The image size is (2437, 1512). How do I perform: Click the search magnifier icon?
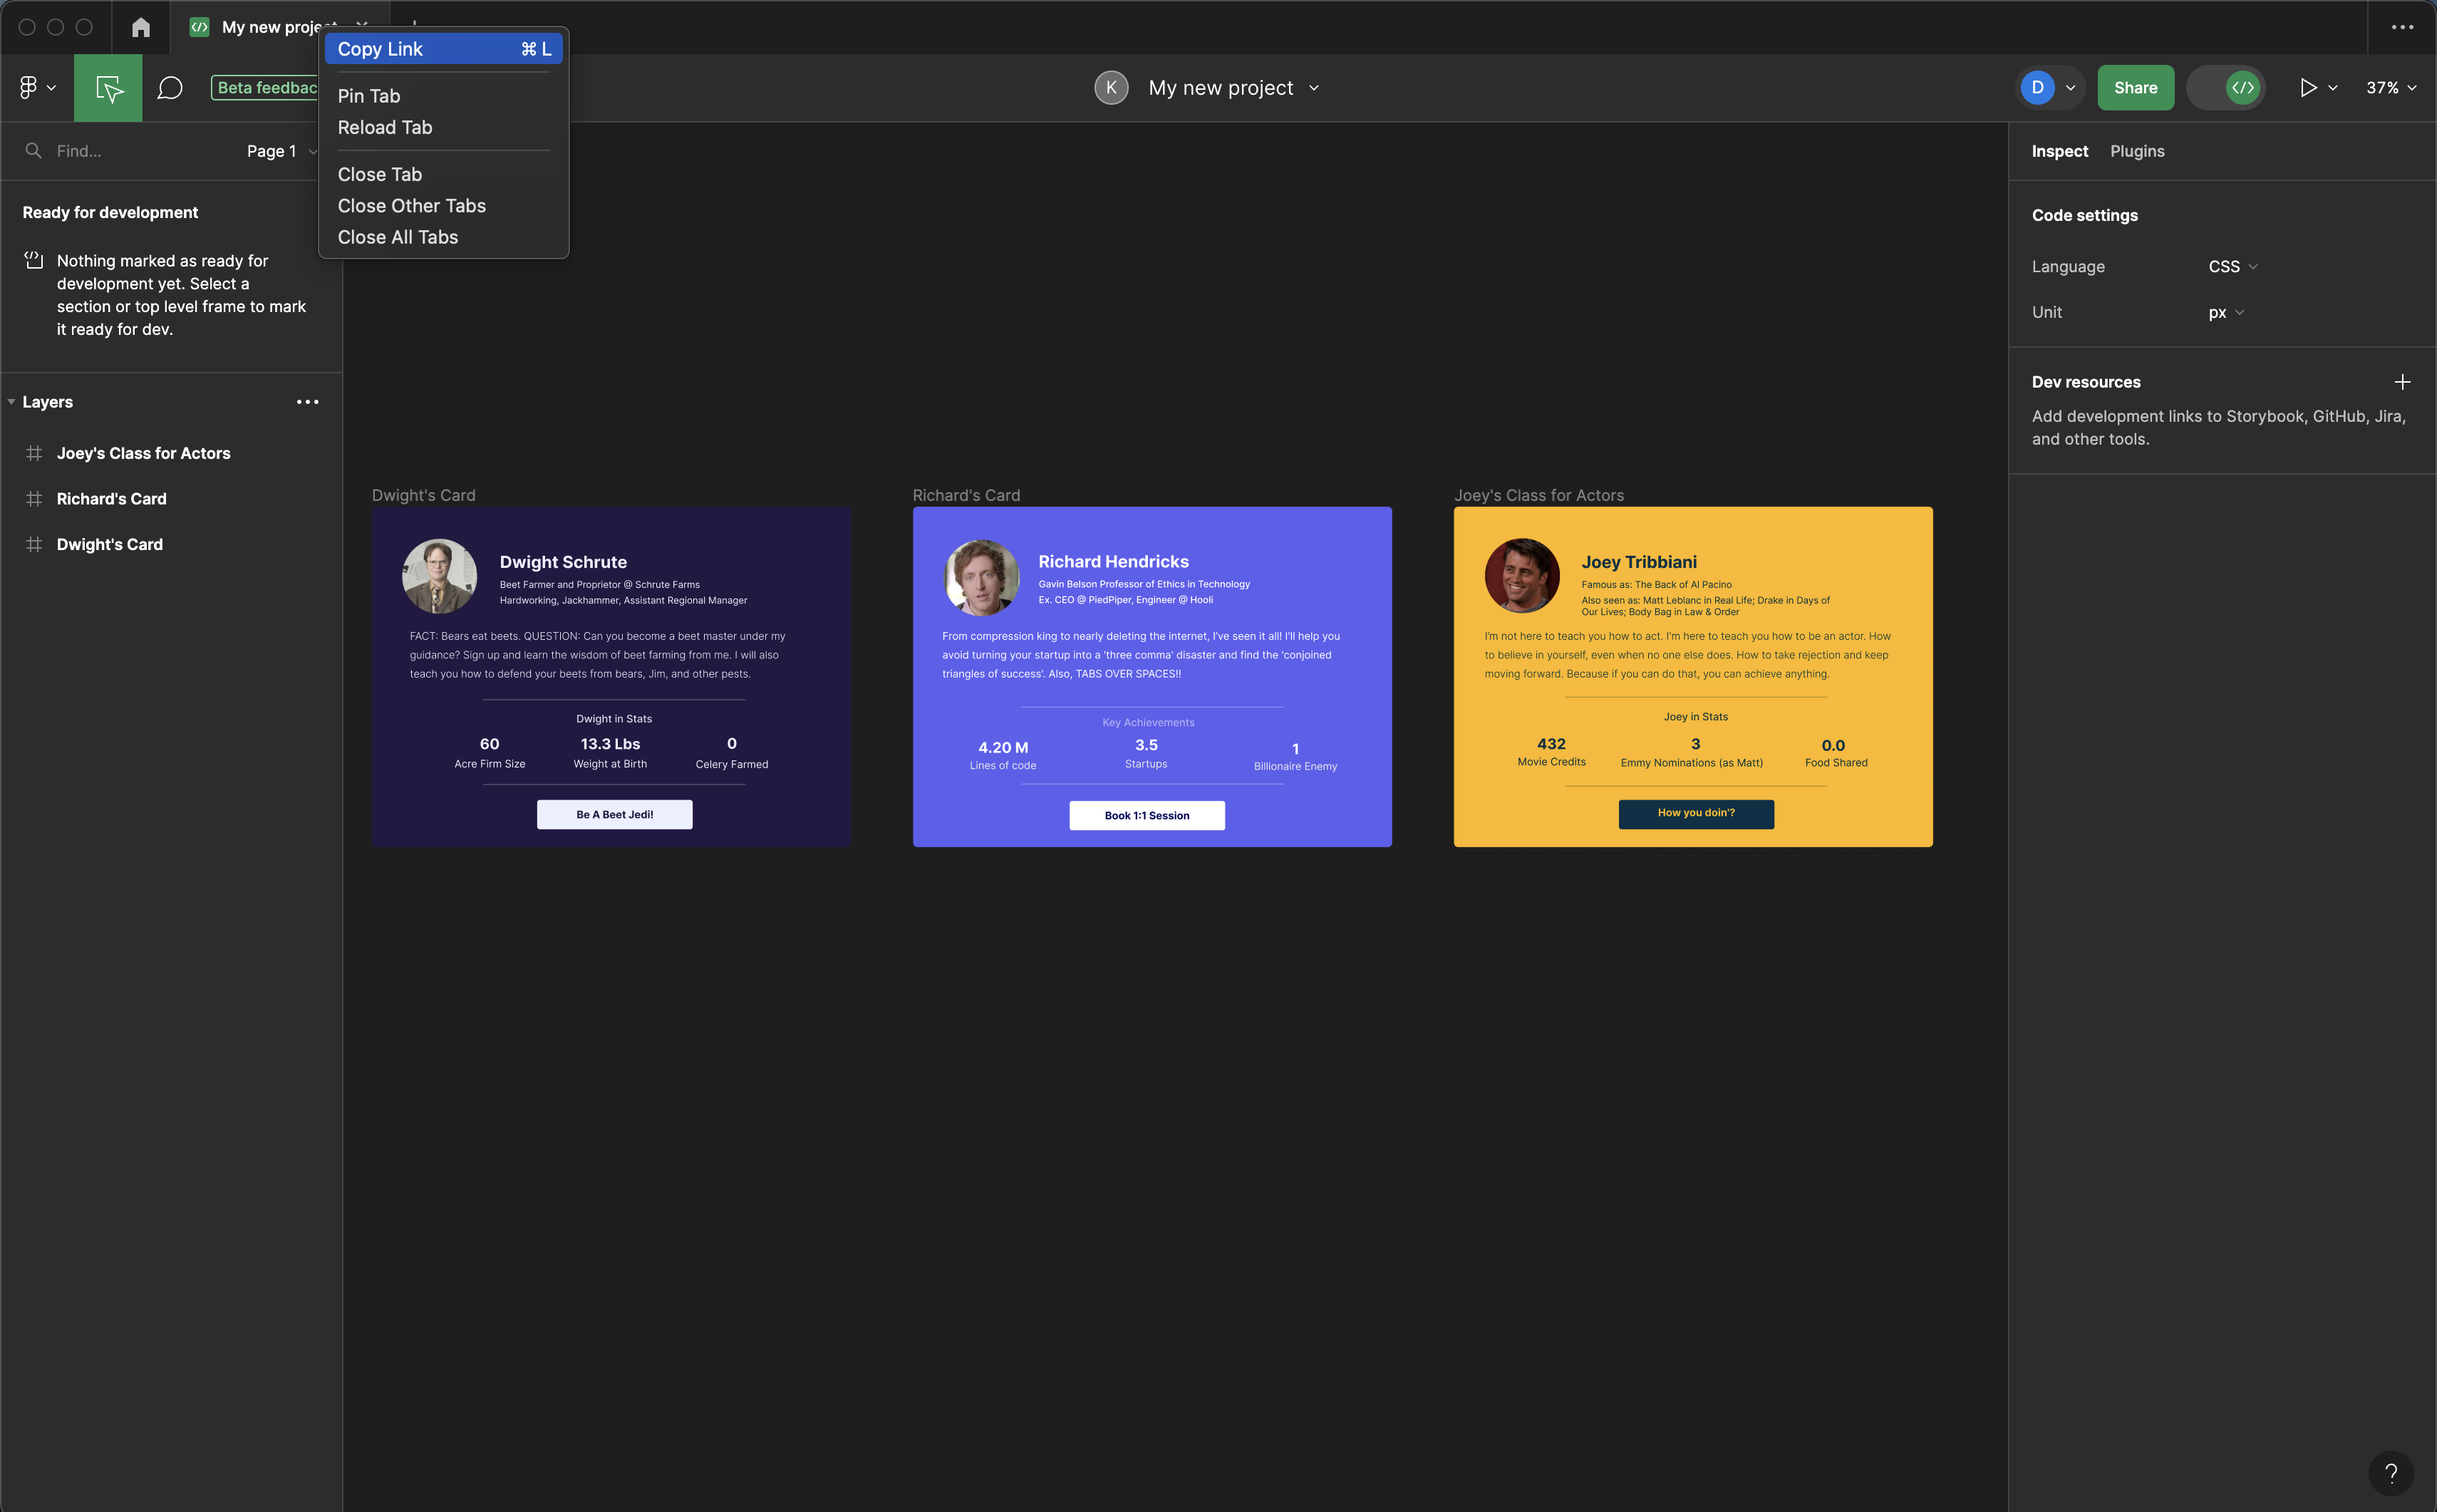(x=33, y=151)
